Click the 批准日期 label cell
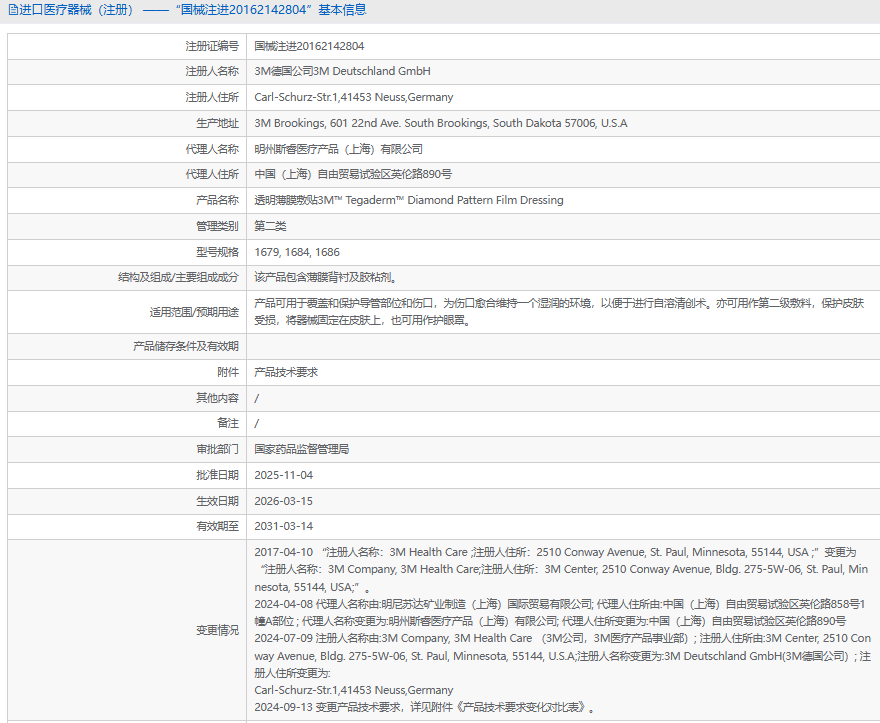 (127, 475)
